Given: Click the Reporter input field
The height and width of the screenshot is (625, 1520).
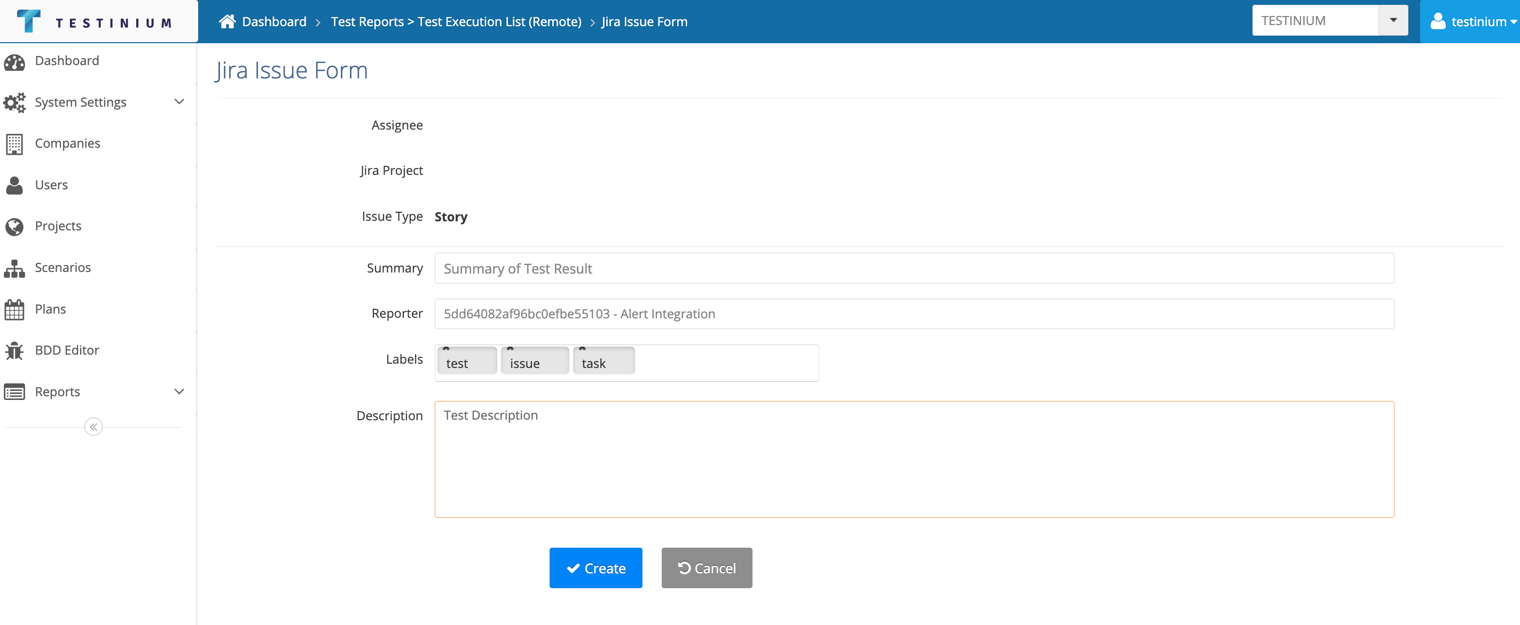Looking at the screenshot, I should [914, 314].
